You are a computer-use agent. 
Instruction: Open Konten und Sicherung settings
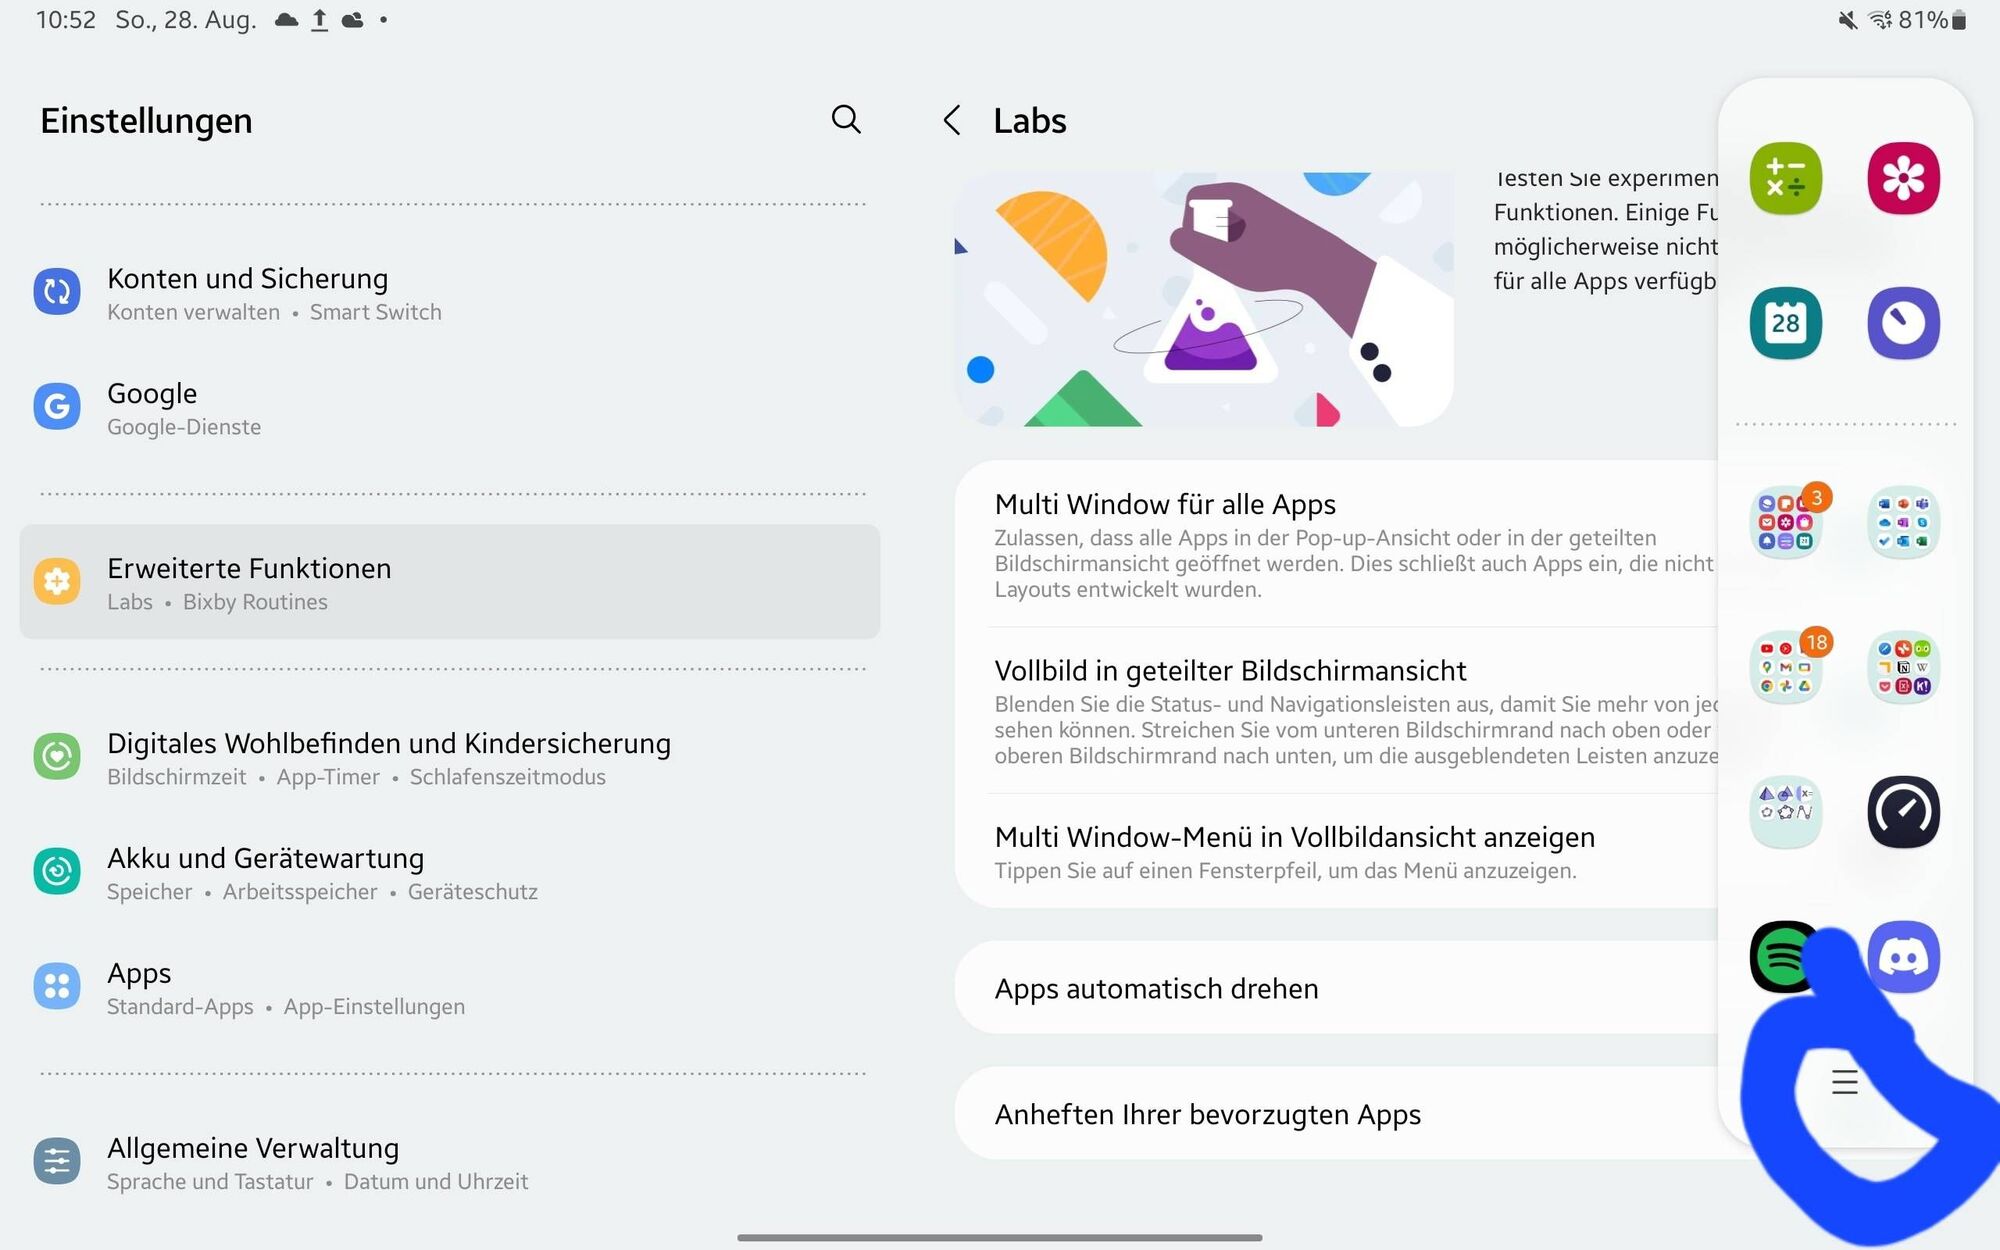pyautogui.click(x=450, y=293)
